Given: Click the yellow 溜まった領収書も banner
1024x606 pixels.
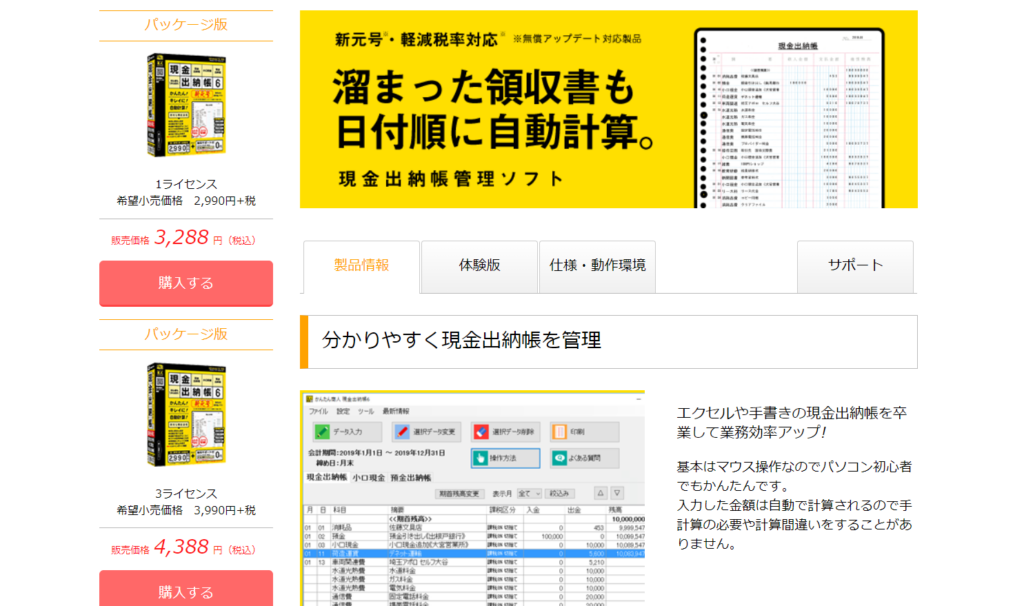Looking at the screenshot, I should 609,109.
